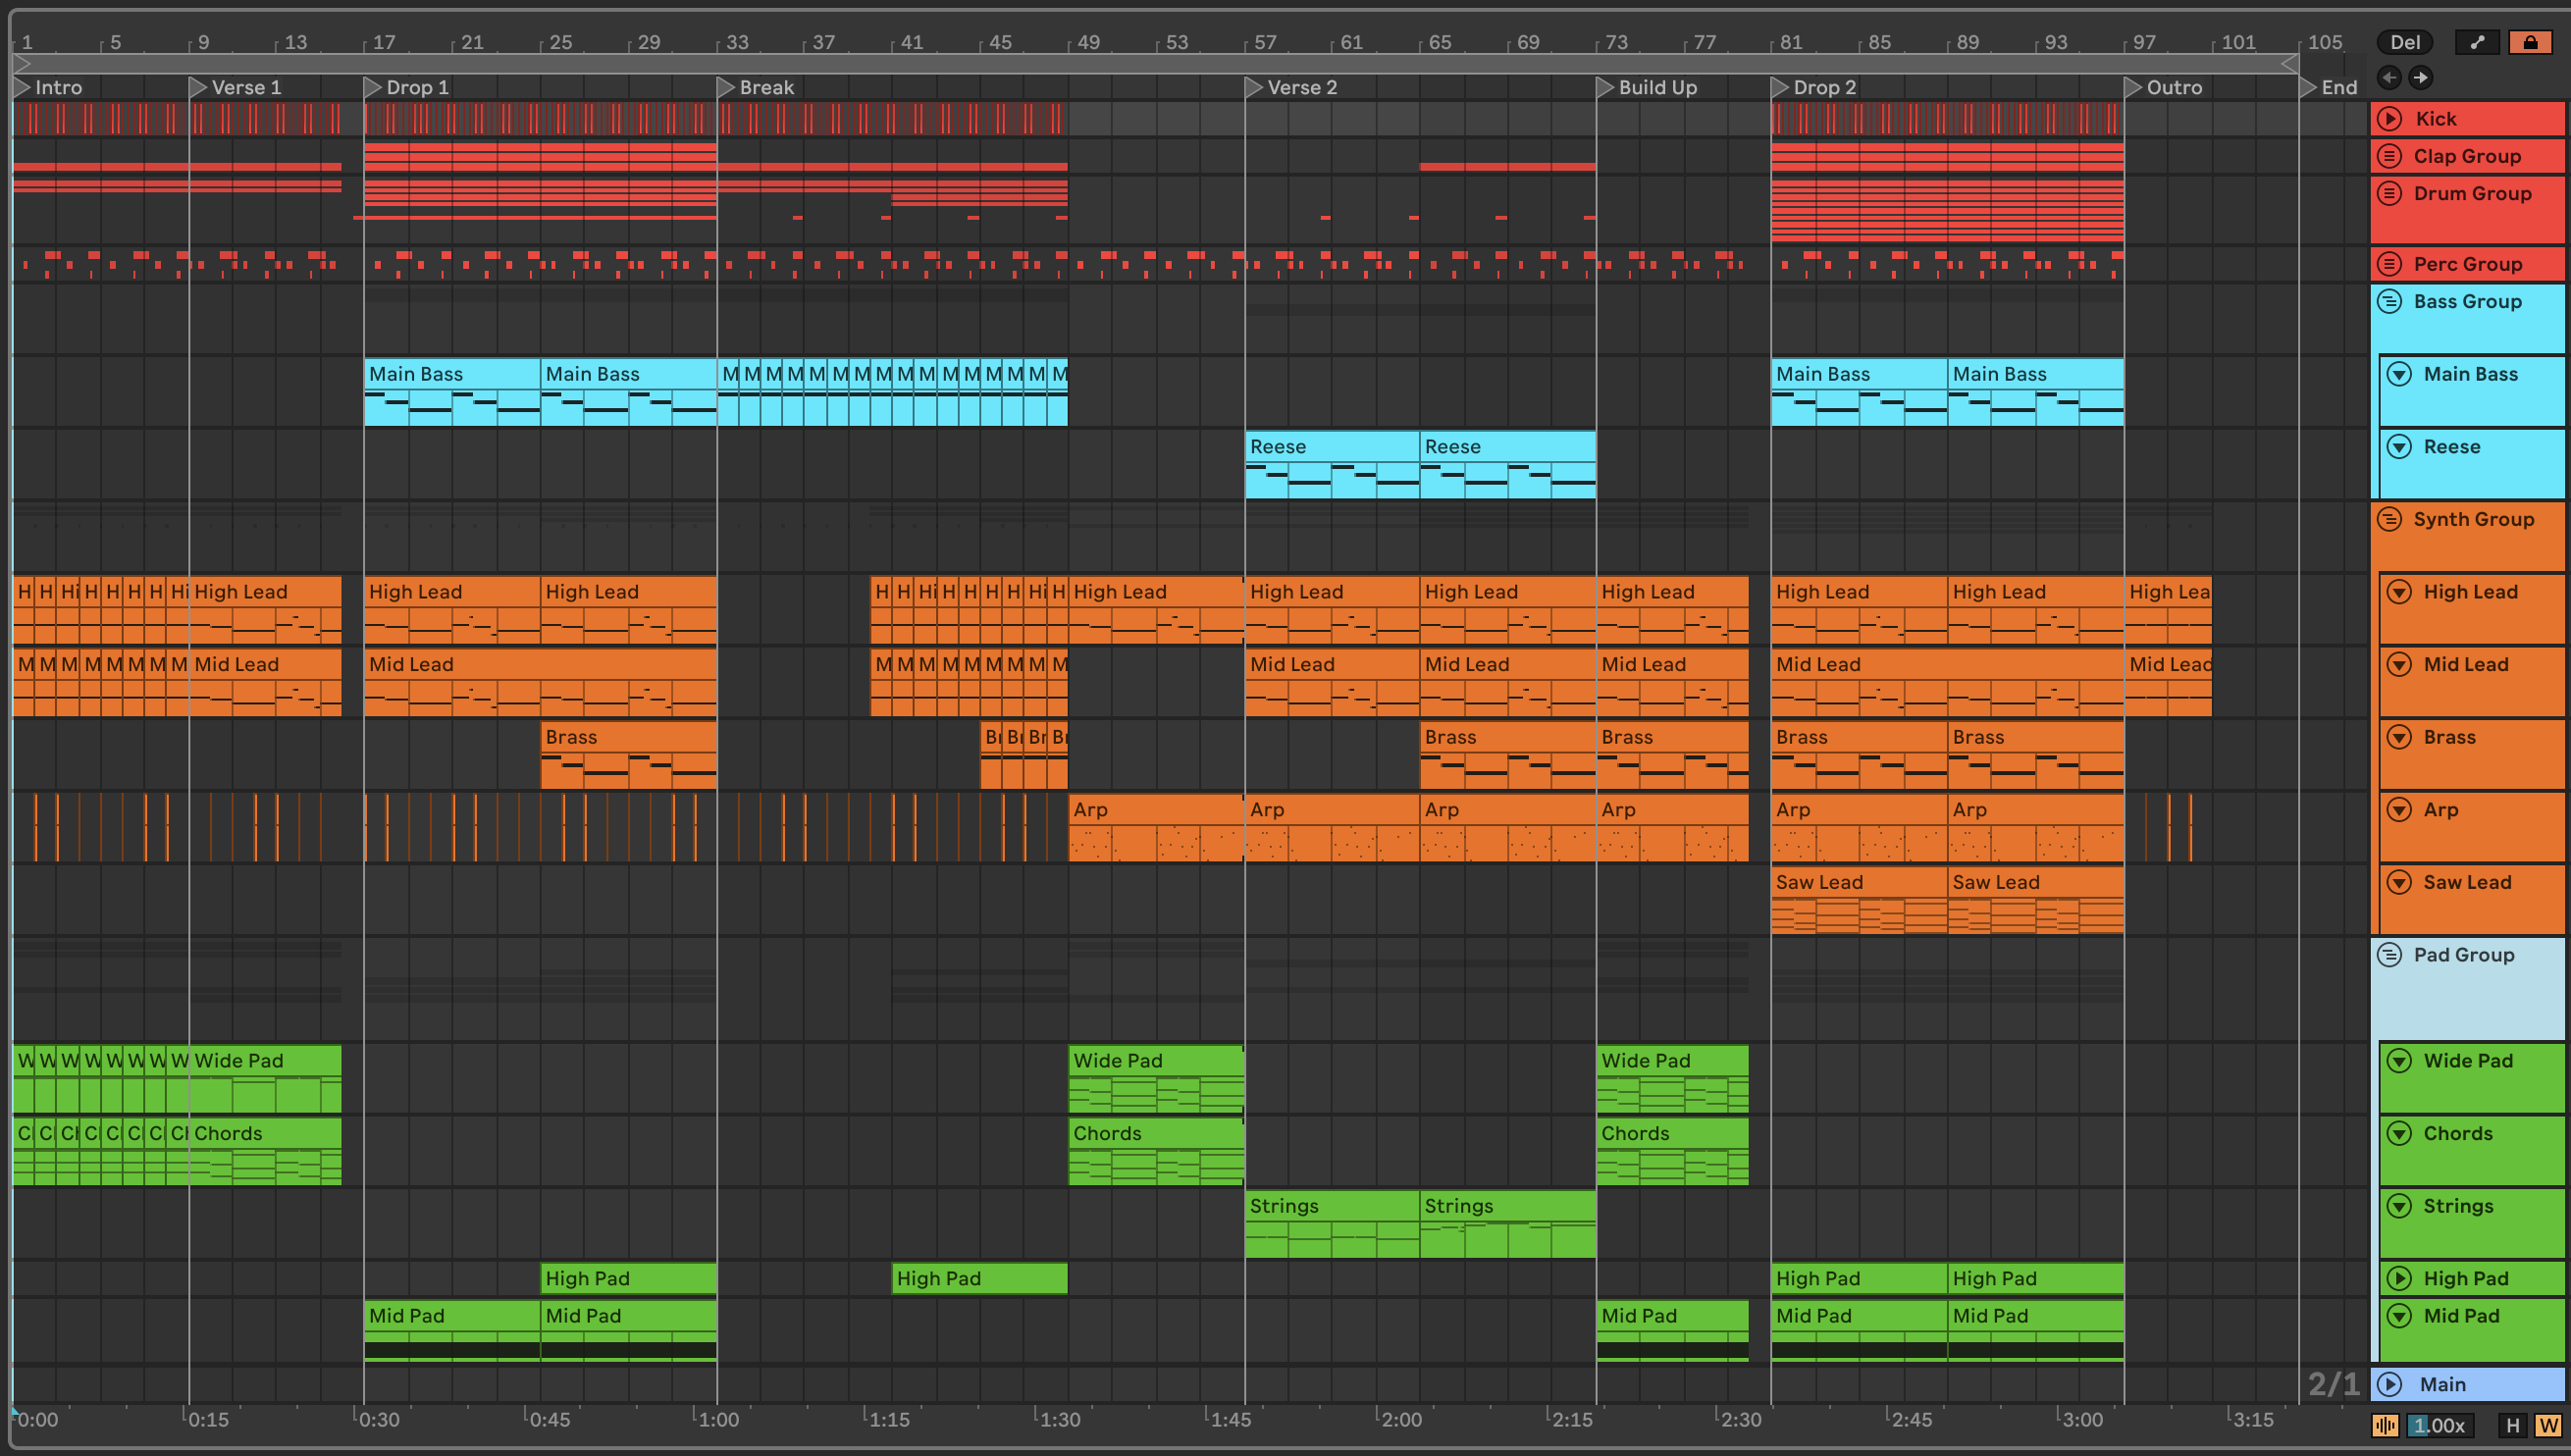Select the Build Up locator marker
The image size is (2571, 1456).
click(1604, 87)
